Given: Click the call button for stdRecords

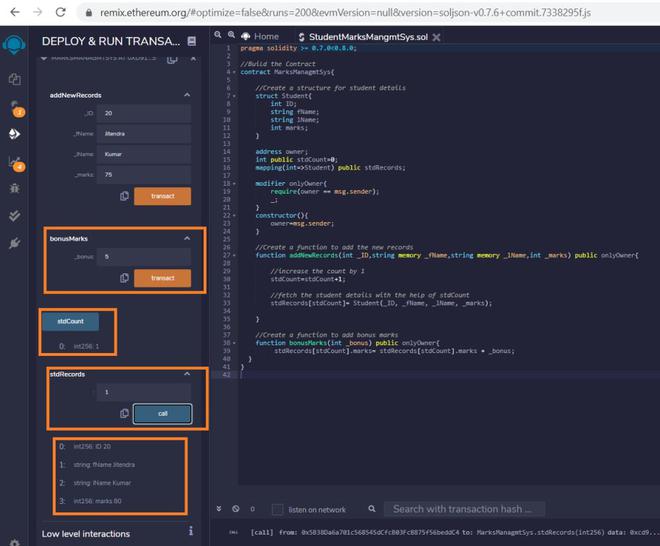Looking at the screenshot, I should coord(161,413).
